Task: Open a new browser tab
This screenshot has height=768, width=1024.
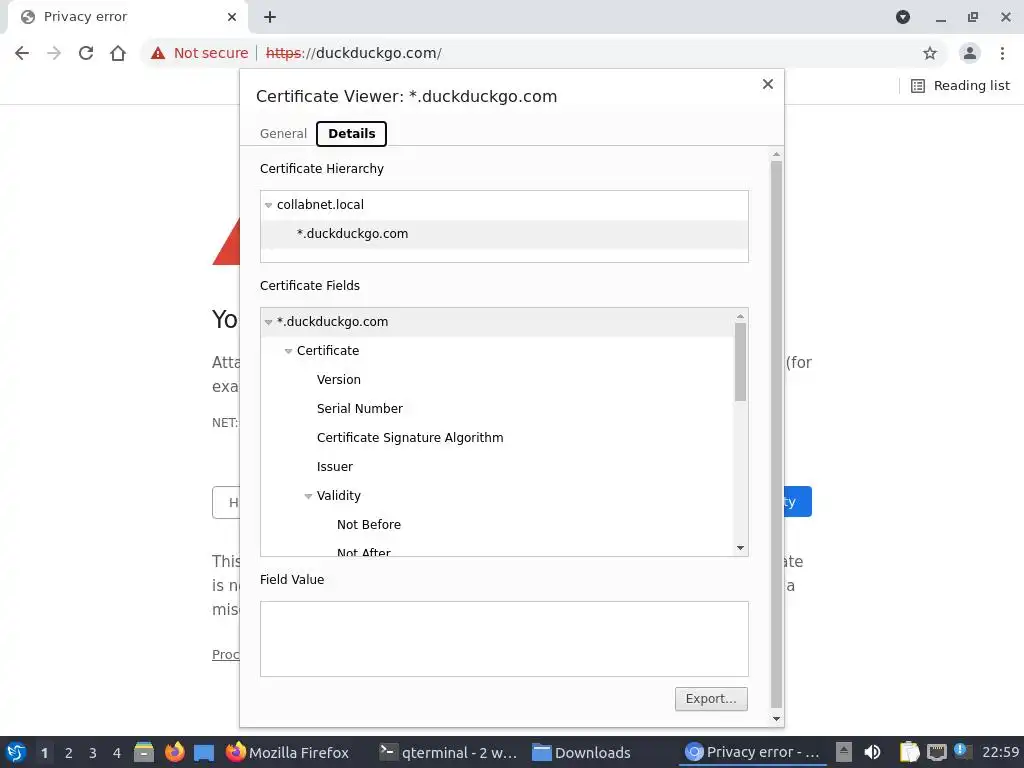Action: [270, 17]
